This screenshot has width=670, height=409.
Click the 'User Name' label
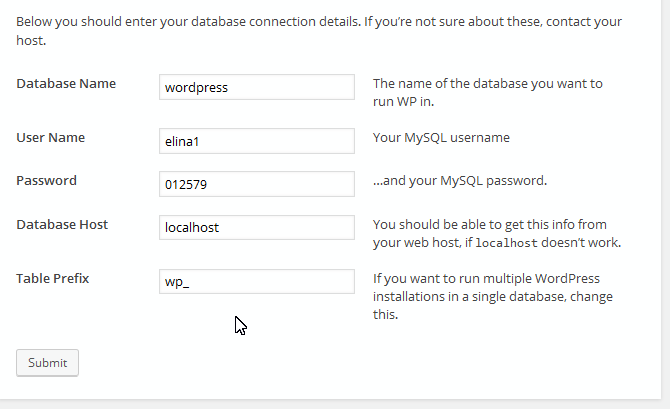(x=51, y=138)
